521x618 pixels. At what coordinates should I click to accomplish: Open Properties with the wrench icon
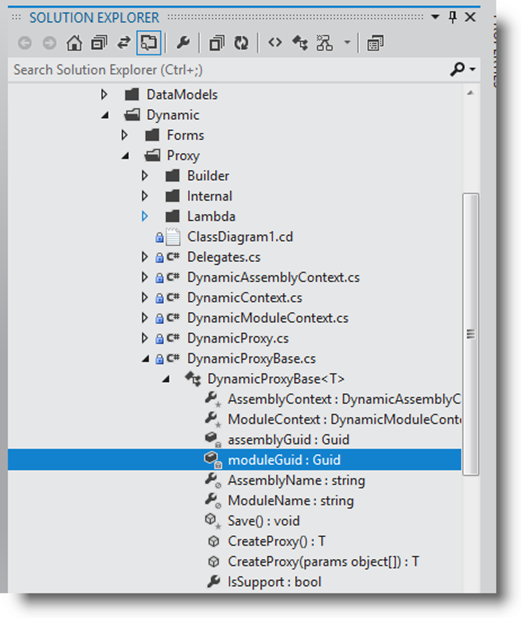[x=183, y=43]
